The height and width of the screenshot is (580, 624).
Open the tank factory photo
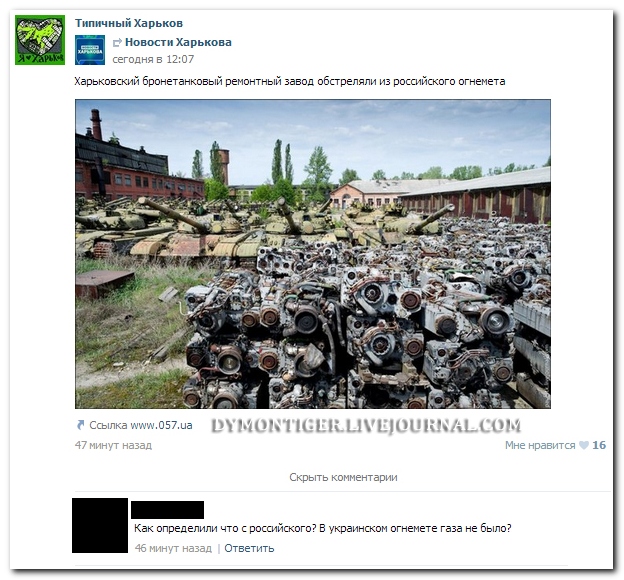pos(313,254)
